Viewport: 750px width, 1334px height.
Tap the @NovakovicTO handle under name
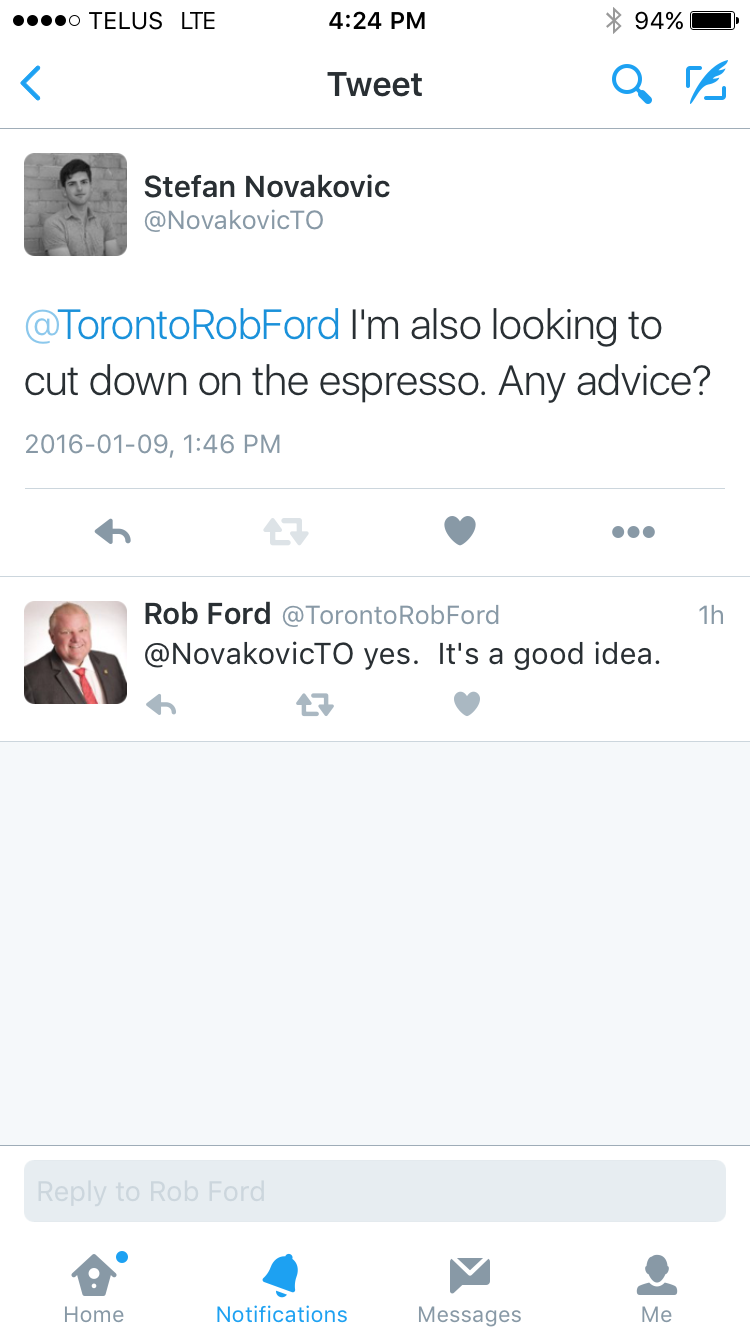(x=233, y=220)
